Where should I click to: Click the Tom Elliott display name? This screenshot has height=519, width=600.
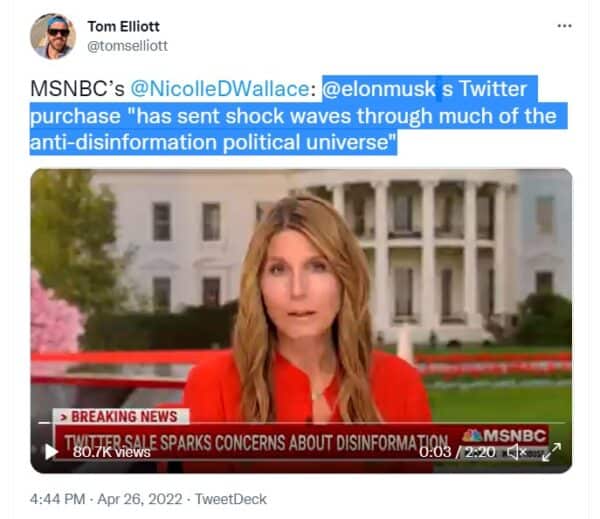click(124, 26)
